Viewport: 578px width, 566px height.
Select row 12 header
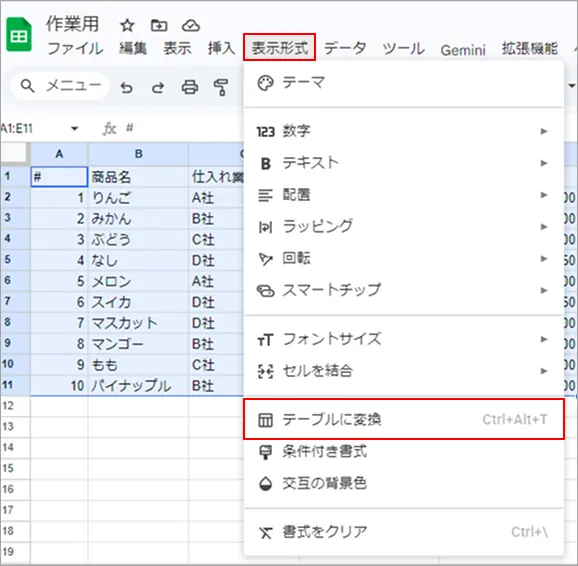point(15,406)
